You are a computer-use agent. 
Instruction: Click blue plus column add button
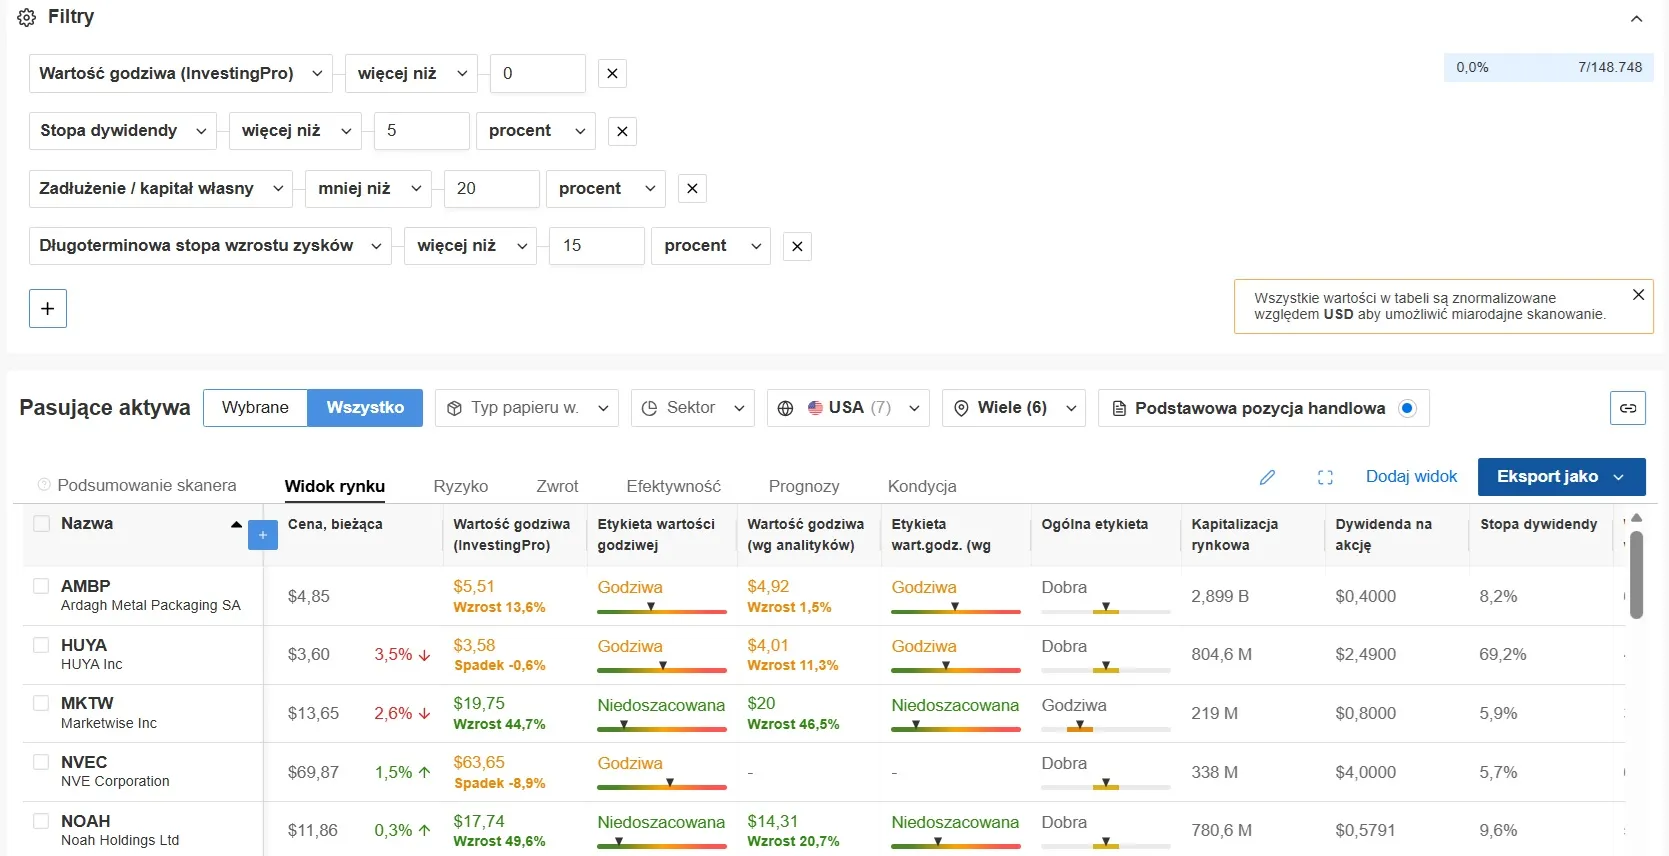(262, 535)
